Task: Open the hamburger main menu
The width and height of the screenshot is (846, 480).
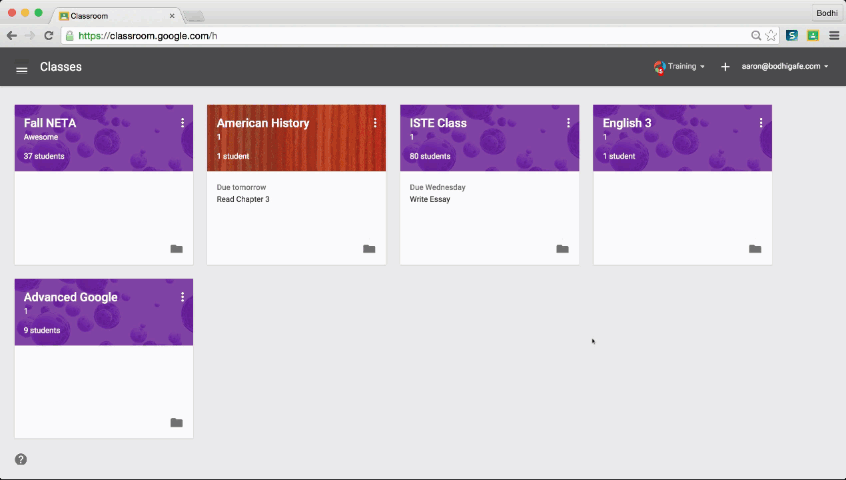Action: pos(22,68)
